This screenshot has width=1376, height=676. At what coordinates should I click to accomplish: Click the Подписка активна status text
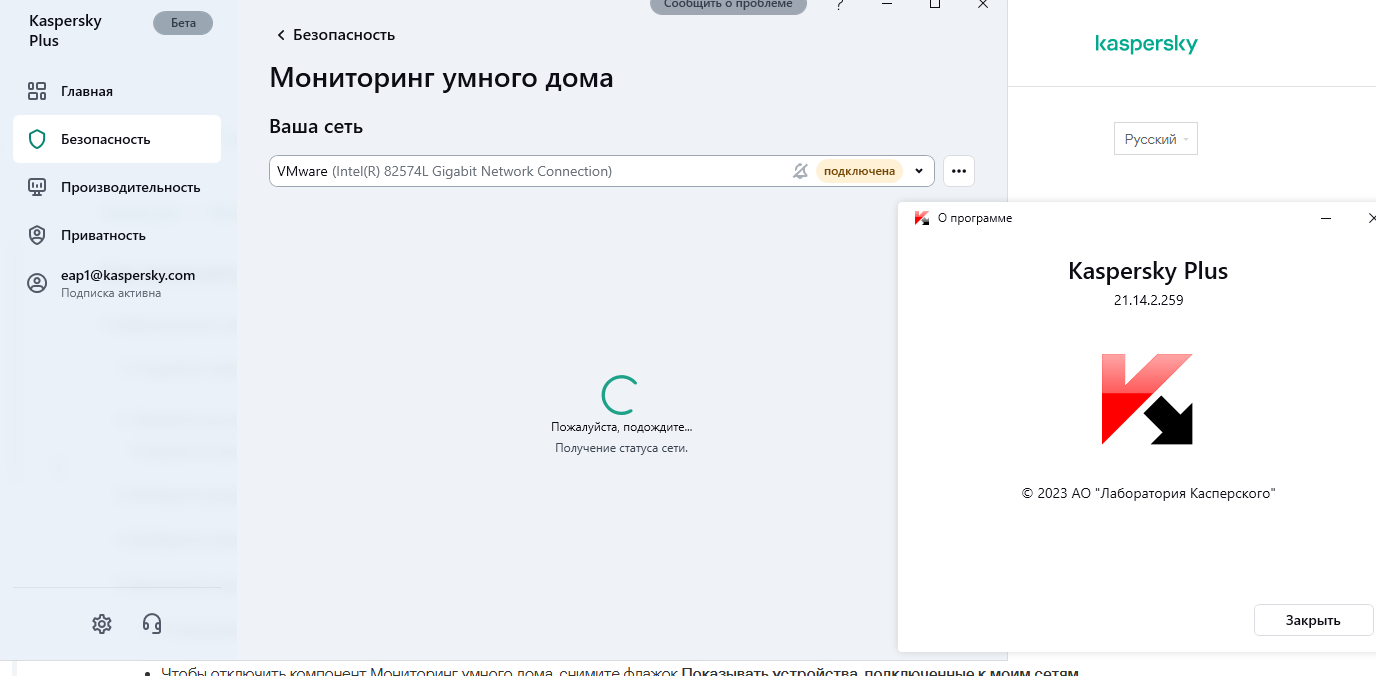point(111,293)
